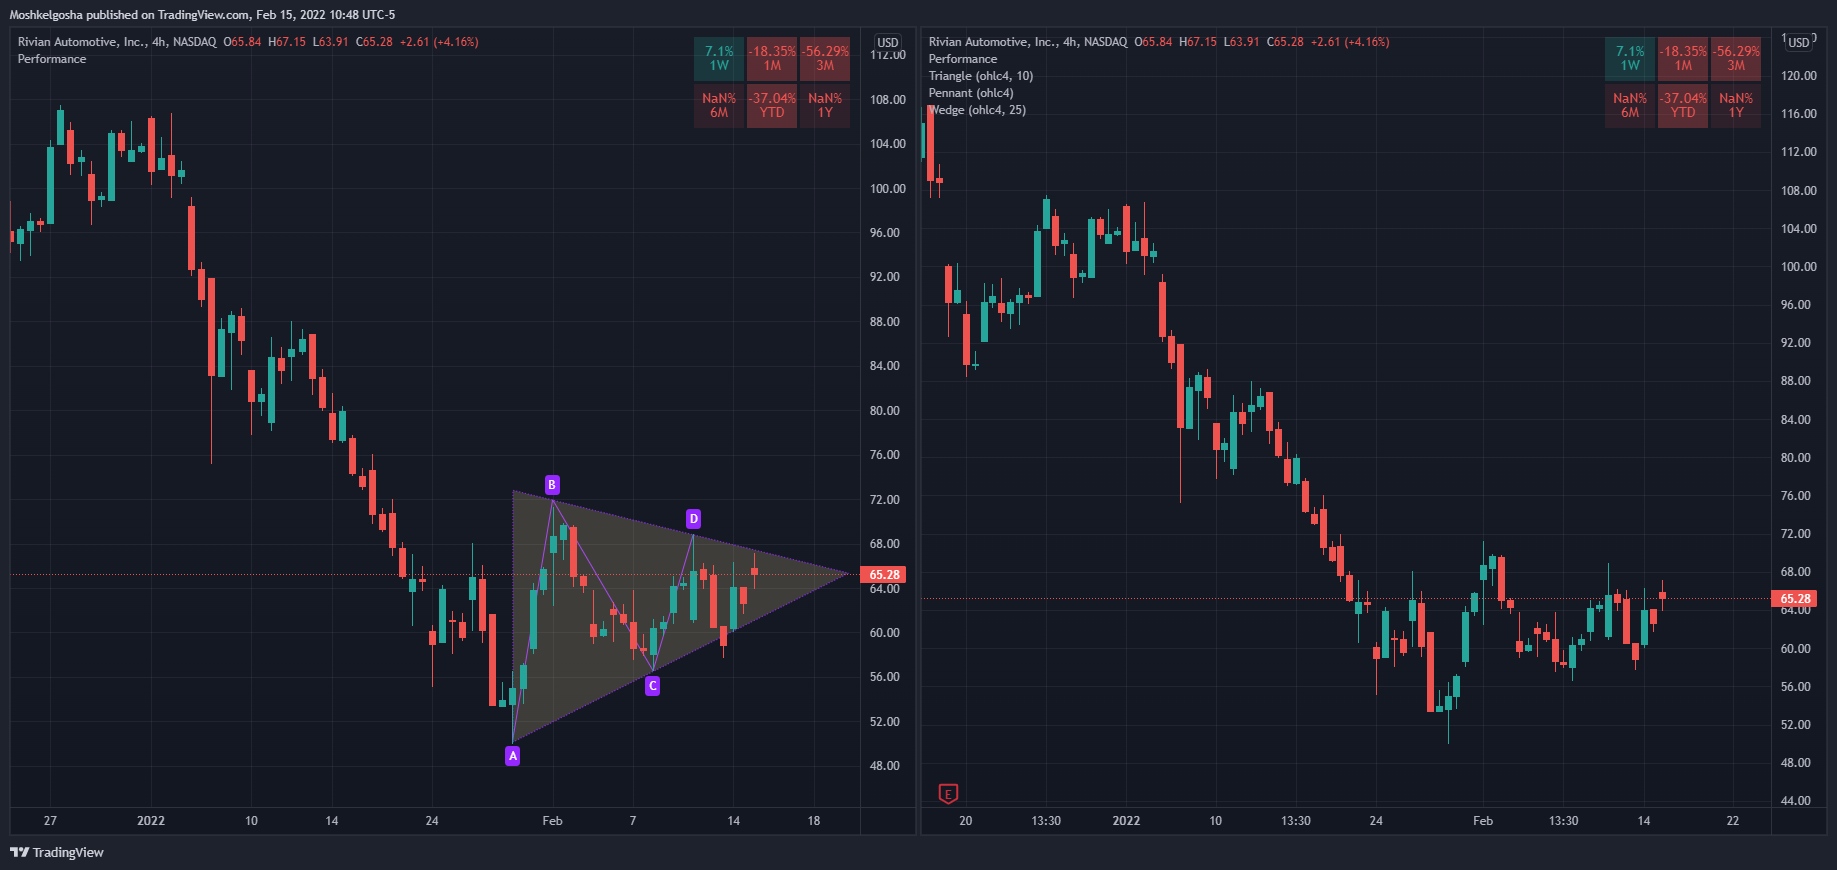Select the Wedge (ohlc4, 25) indicator
1837x870 pixels.
977,110
